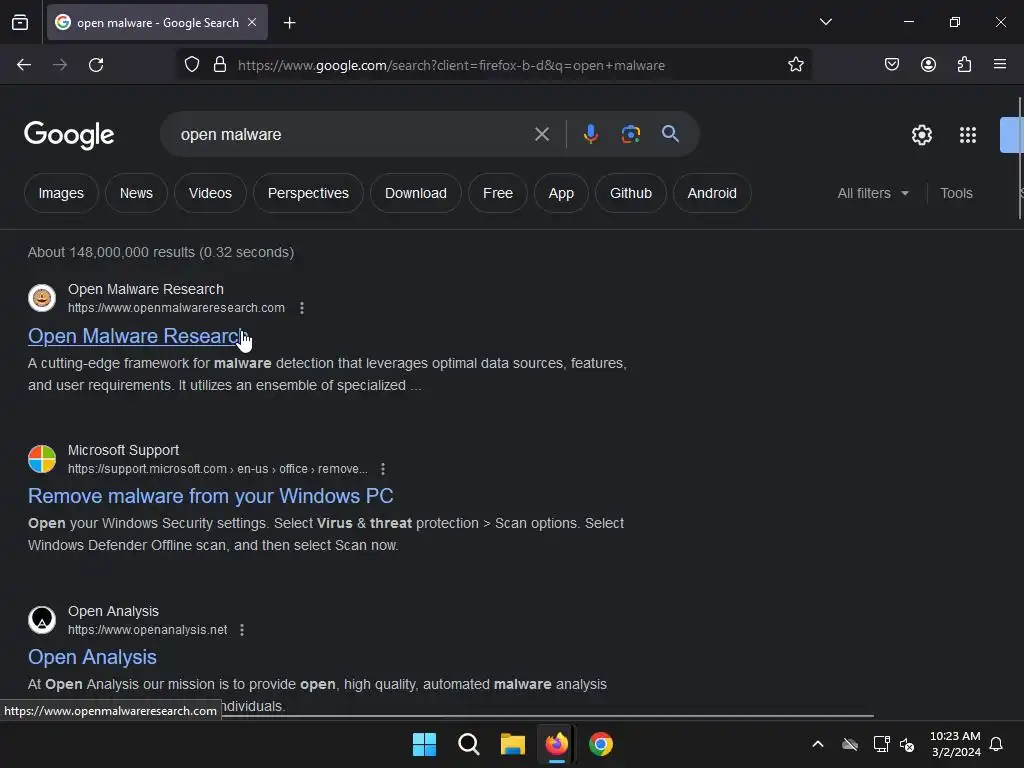Select the Android filter chip
Image resolution: width=1024 pixels, height=768 pixels.
coord(712,193)
